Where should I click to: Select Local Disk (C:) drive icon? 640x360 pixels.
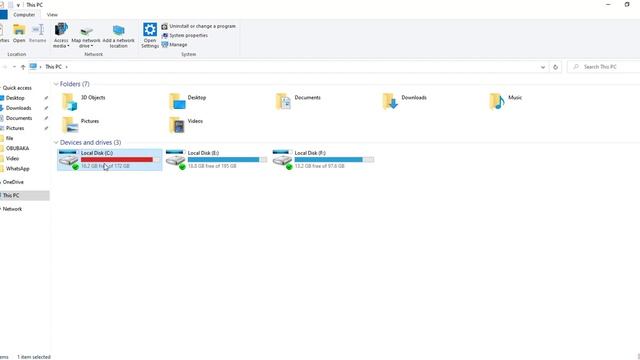69,160
